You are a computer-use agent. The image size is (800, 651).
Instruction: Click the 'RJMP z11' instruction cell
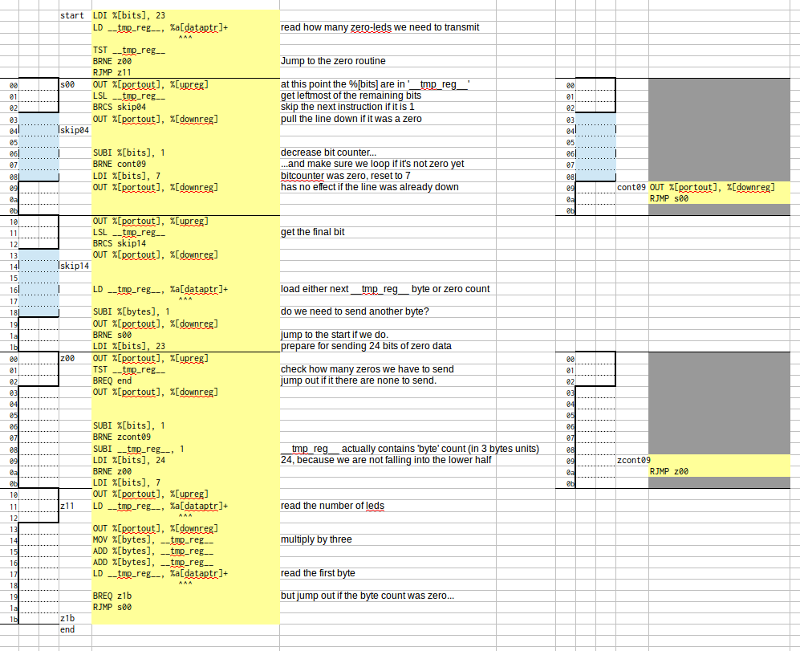click(112, 72)
